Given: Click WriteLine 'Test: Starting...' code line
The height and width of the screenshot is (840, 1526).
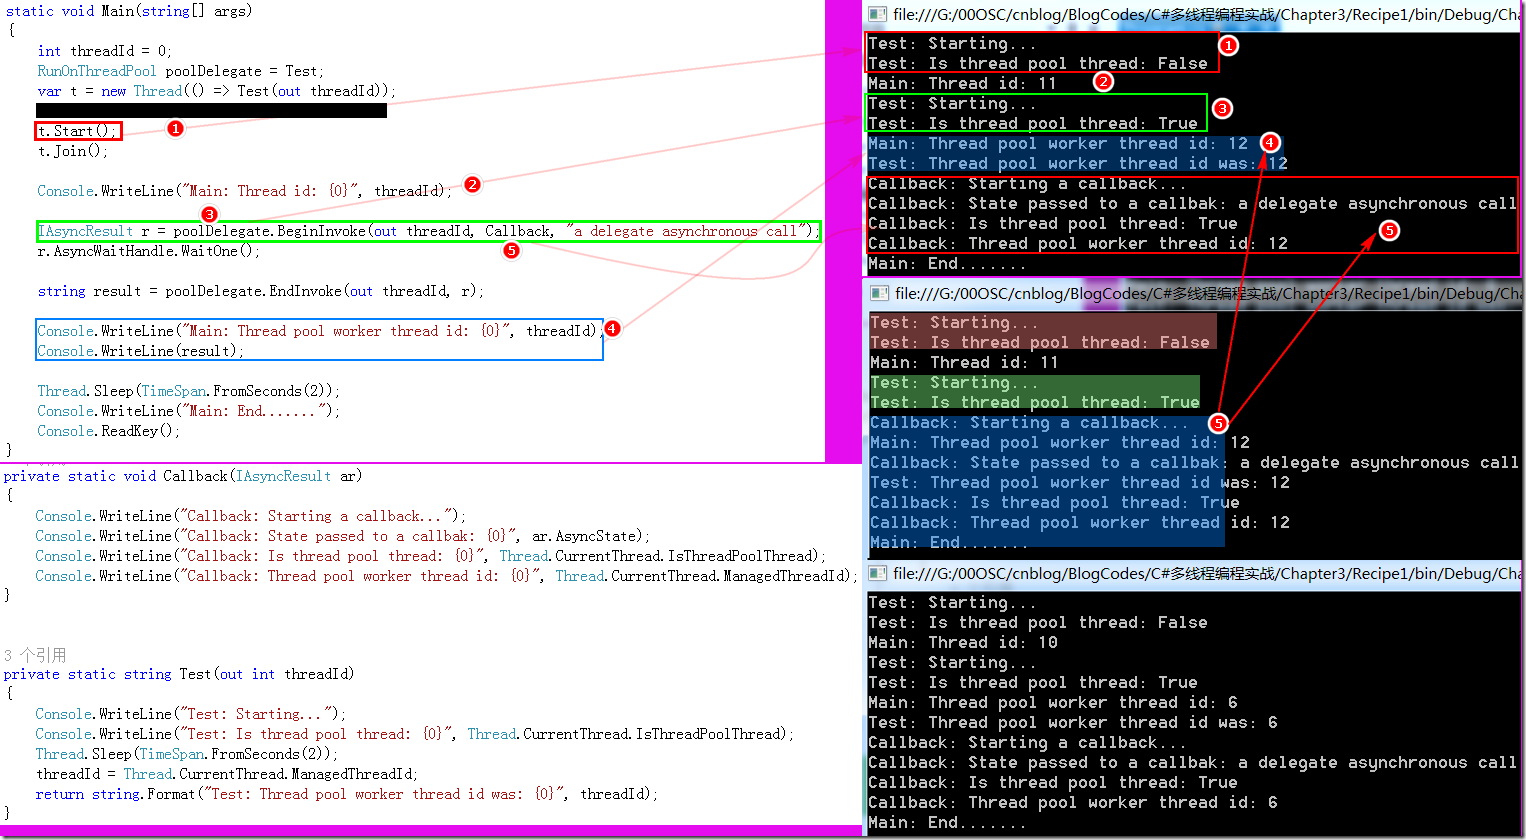Looking at the screenshot, I should 191,714.
